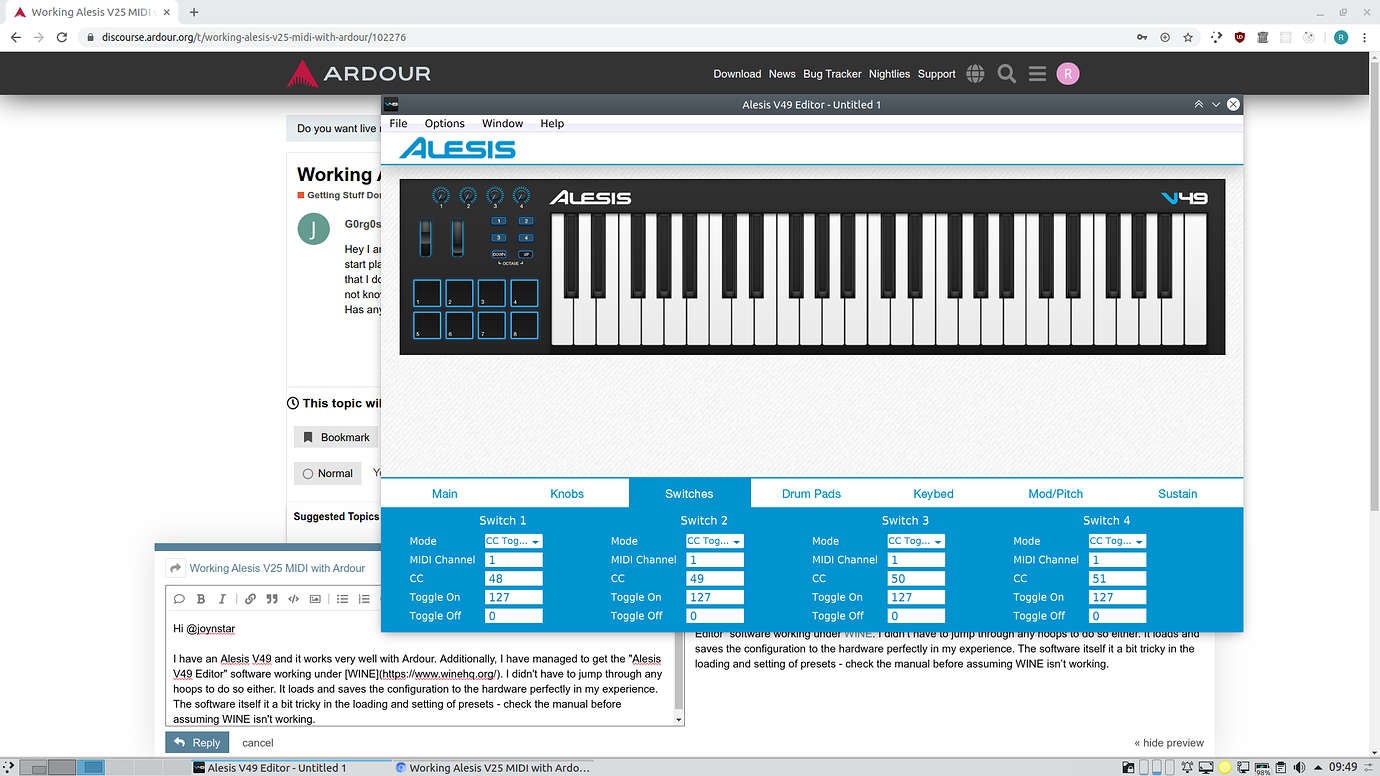This screenshot has width=1380, height=776.
Task: Open the Help menu in Alesis Editor
Action: [552, 124]
